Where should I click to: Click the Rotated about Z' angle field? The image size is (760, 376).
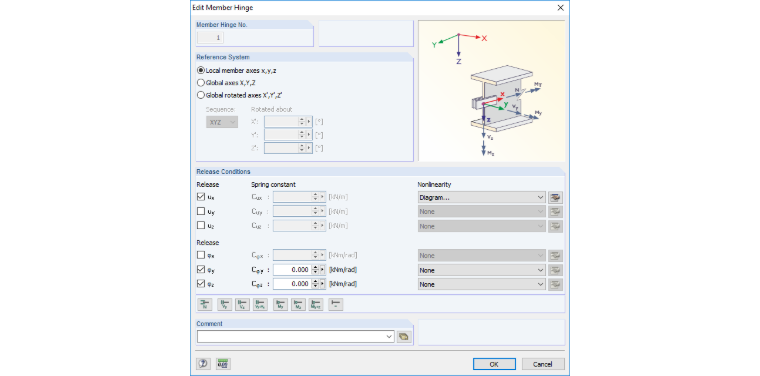[281, 148]
